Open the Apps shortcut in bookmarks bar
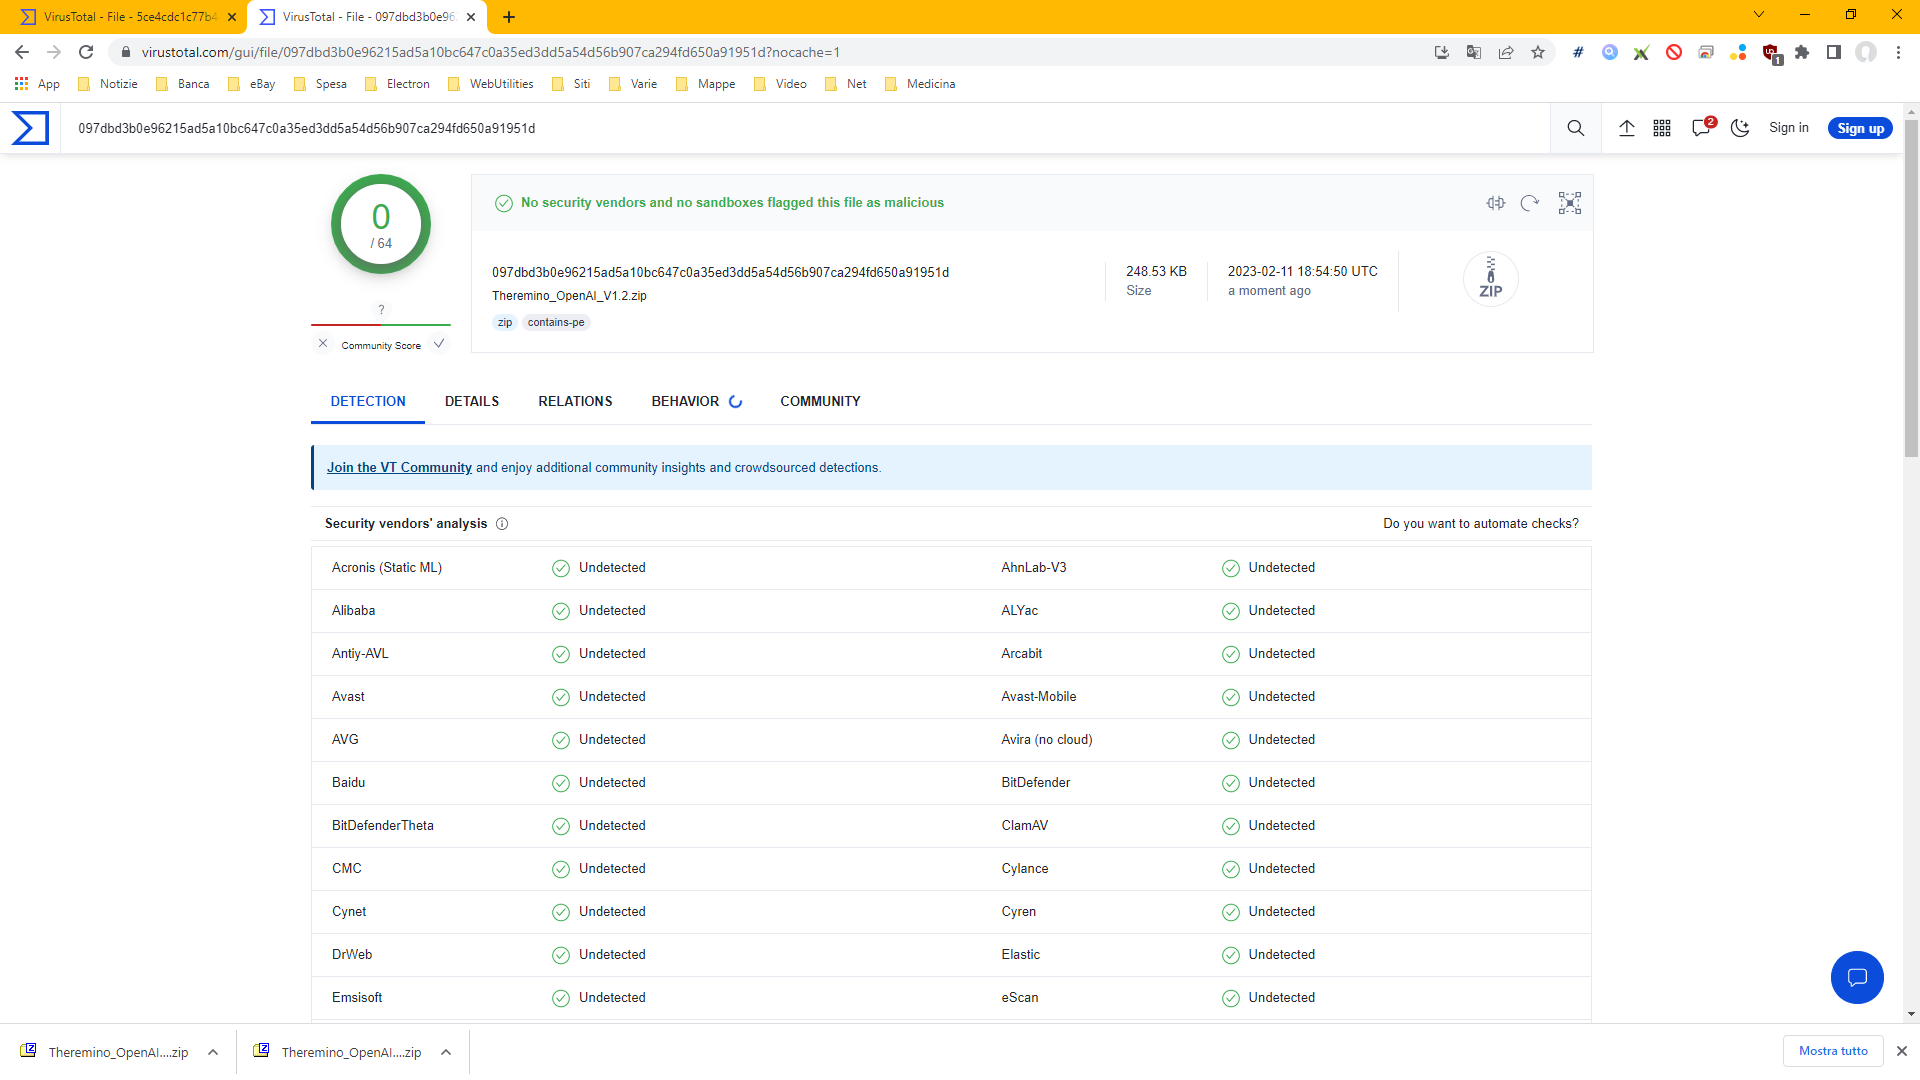 37,84
